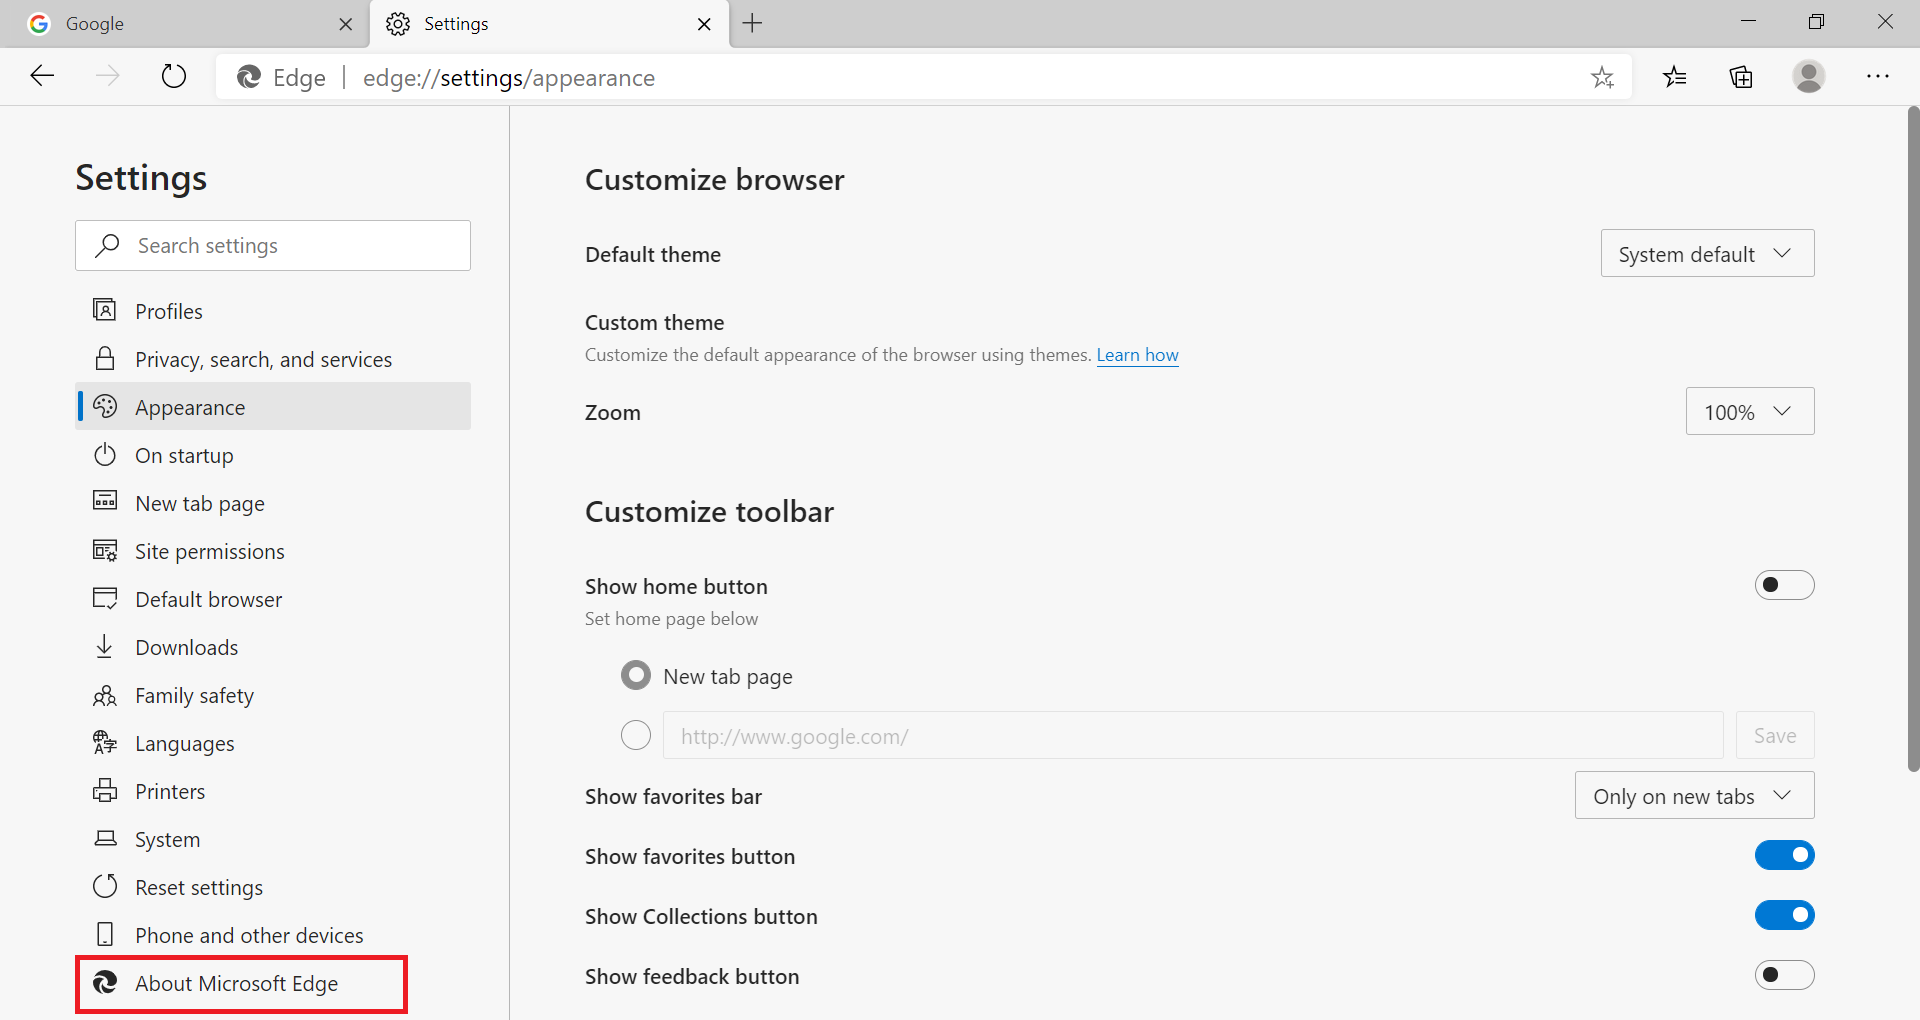Select the Settings browser tab

[549, 24]
